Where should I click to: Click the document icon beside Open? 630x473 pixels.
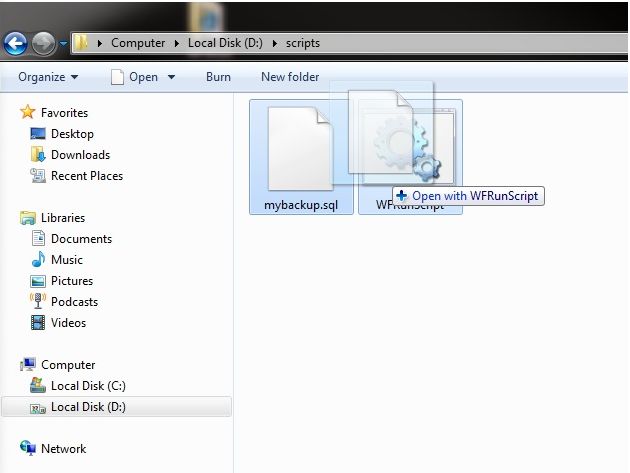coord(117,77)
